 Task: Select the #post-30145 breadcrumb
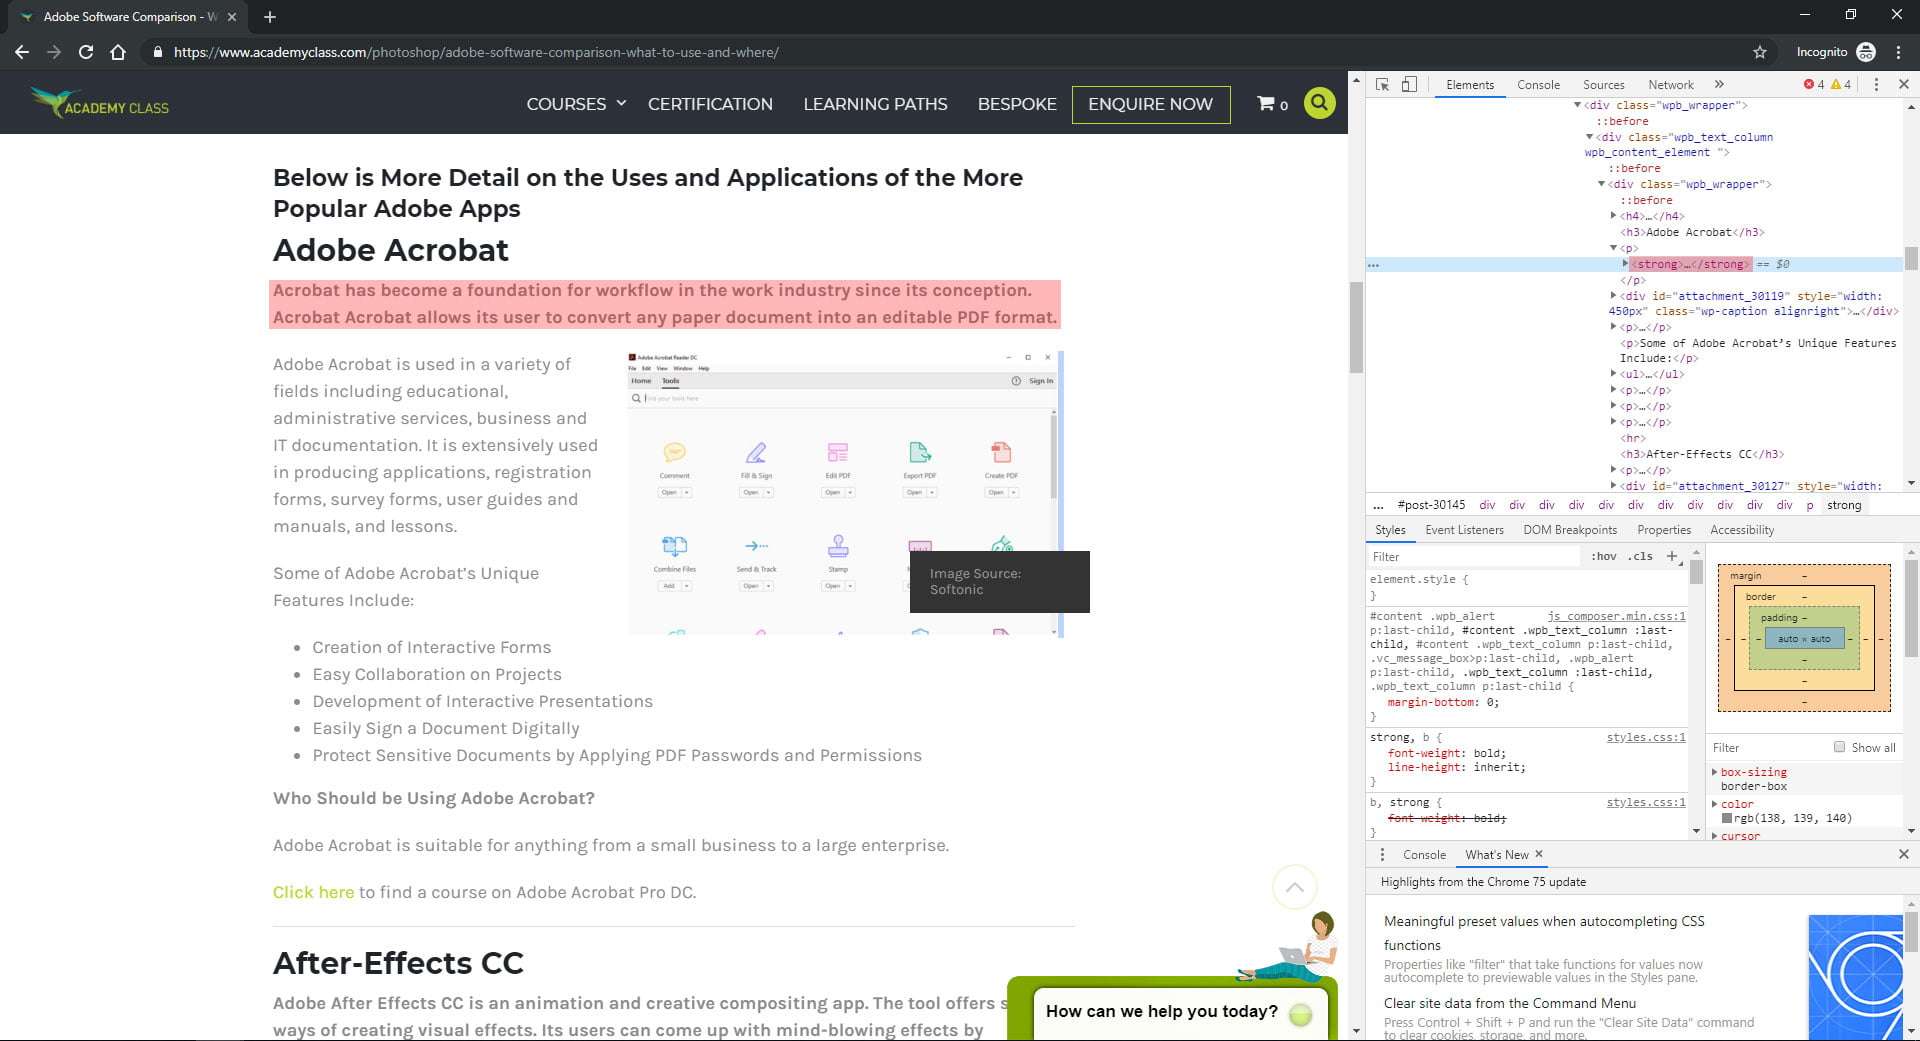click(1431, 505)
